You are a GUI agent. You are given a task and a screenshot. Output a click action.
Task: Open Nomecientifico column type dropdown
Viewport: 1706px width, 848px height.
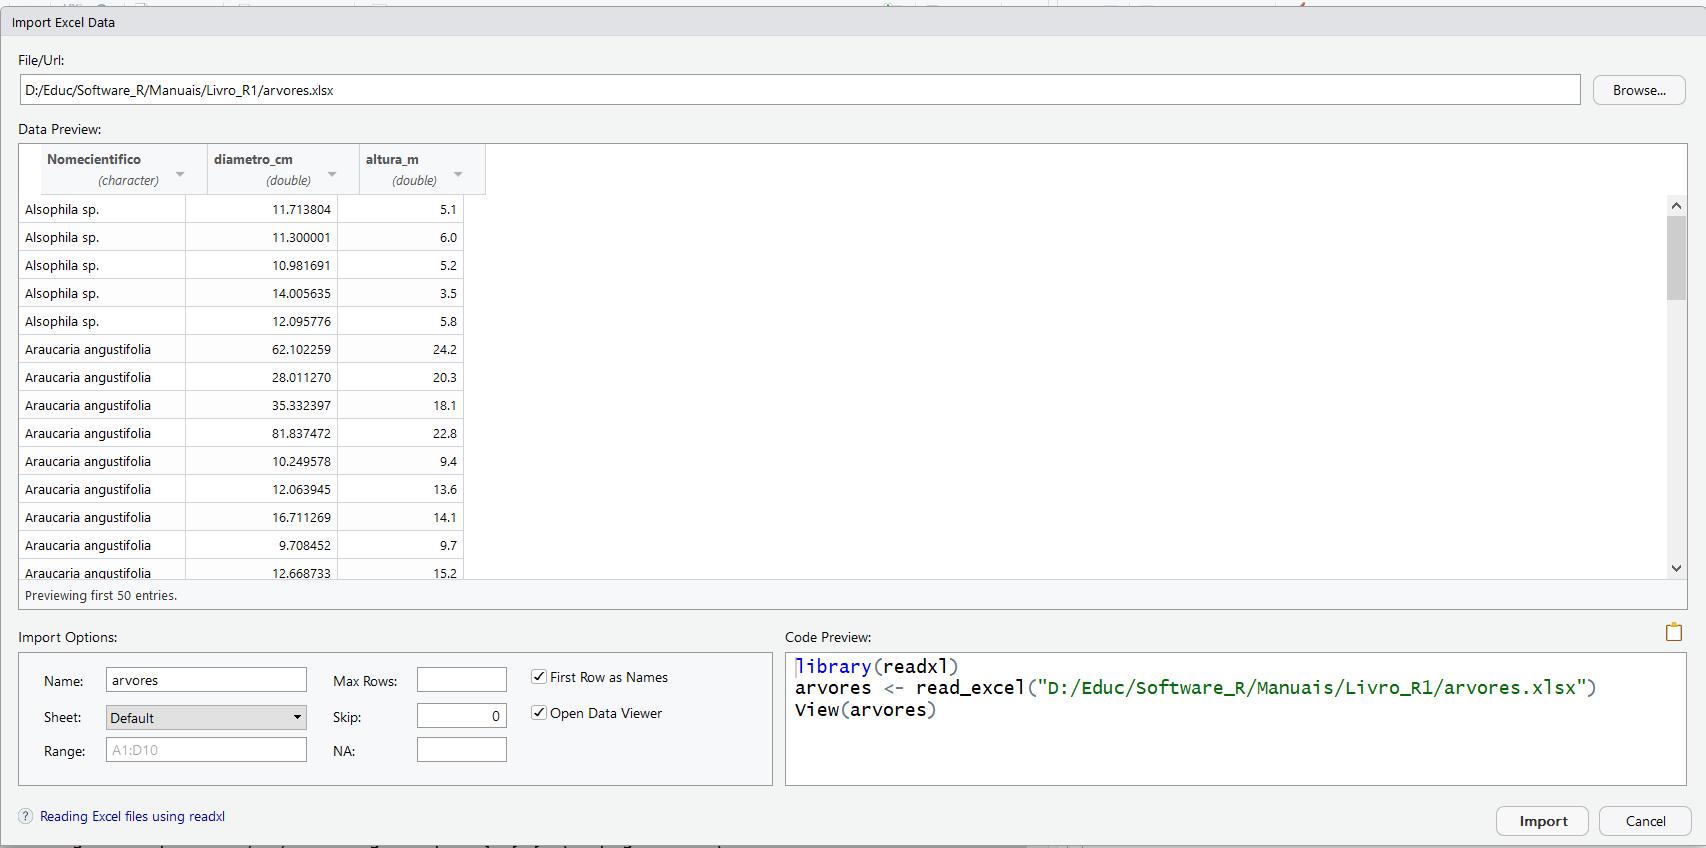point(180,175)
